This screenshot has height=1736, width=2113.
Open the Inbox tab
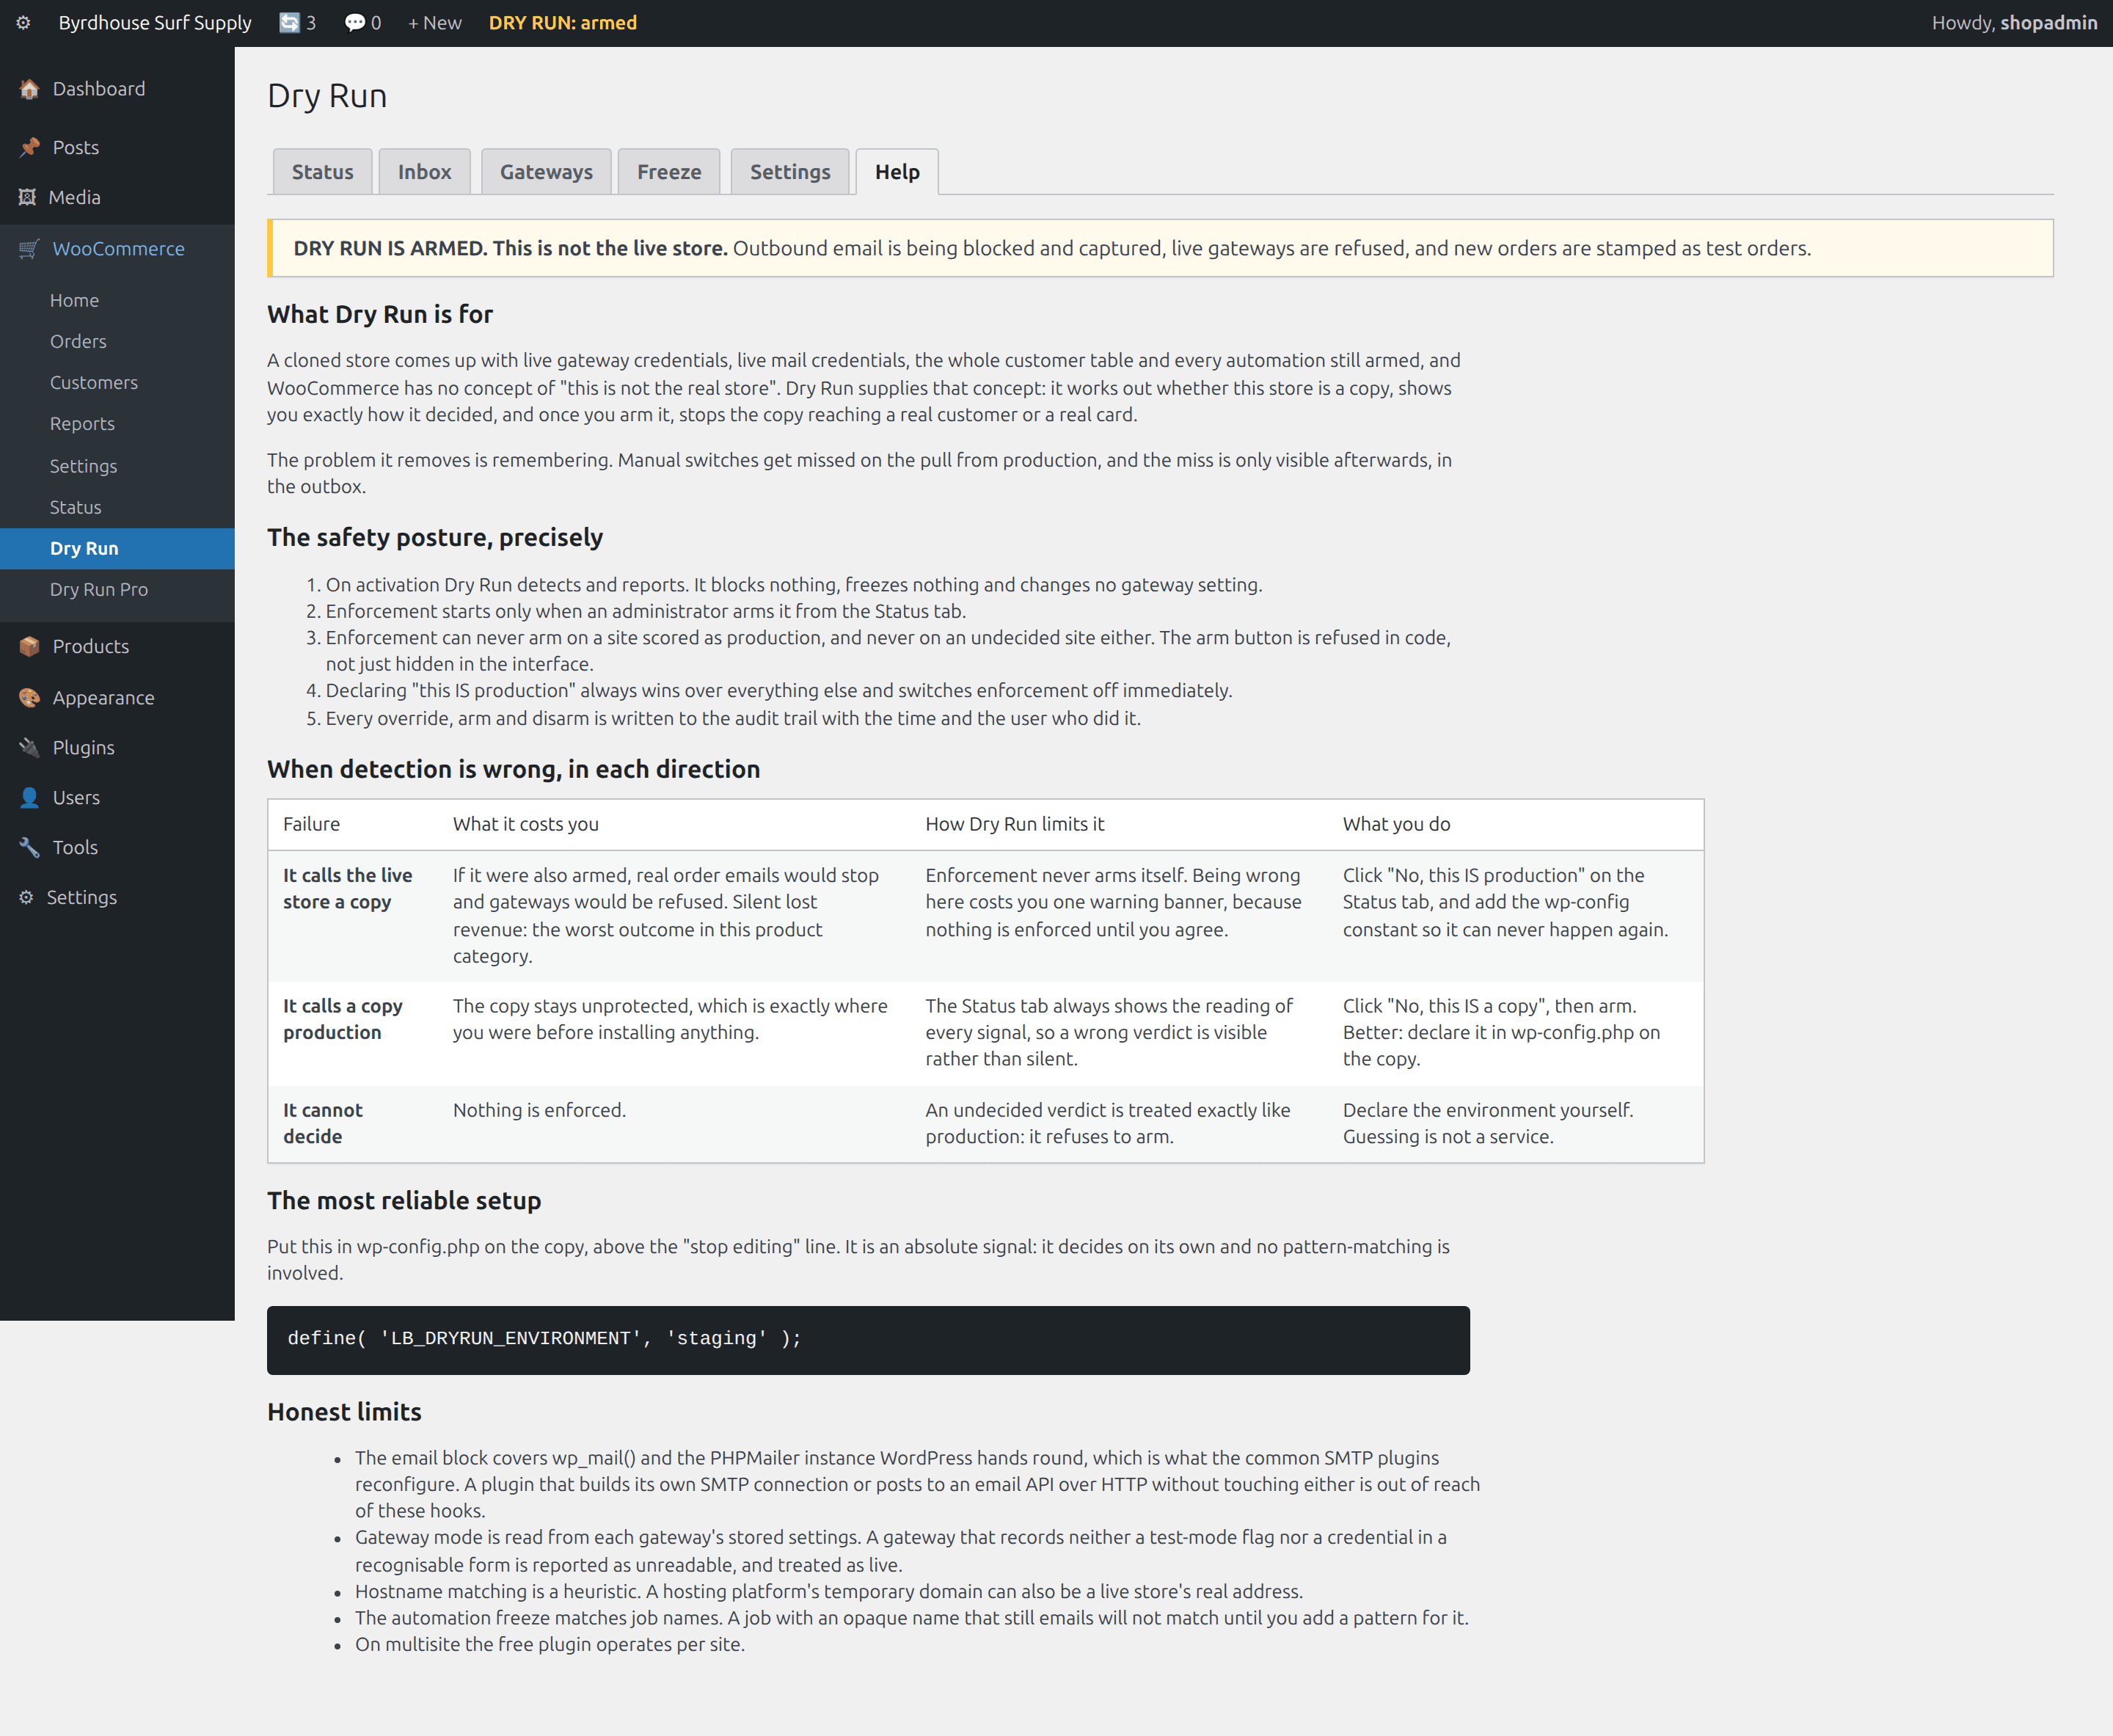pos(425,172)
